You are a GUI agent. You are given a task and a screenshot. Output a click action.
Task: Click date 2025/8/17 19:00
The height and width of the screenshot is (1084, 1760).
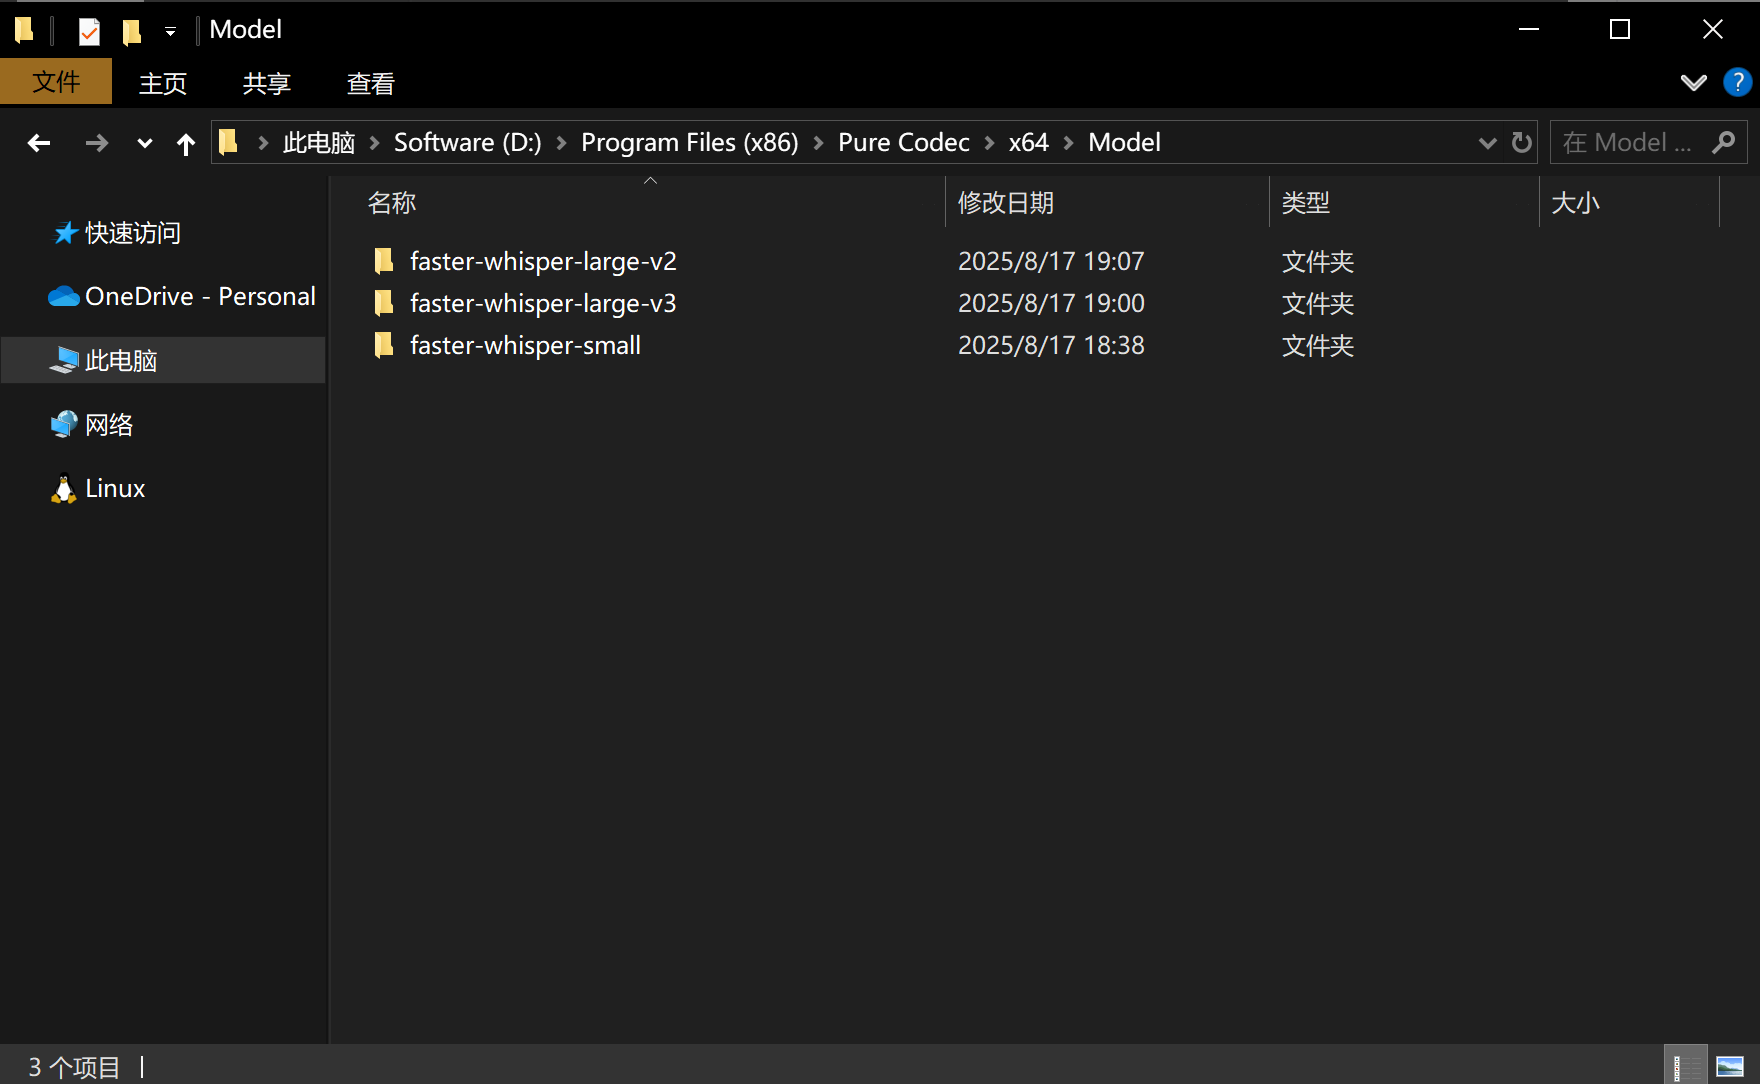[1051, 303]
